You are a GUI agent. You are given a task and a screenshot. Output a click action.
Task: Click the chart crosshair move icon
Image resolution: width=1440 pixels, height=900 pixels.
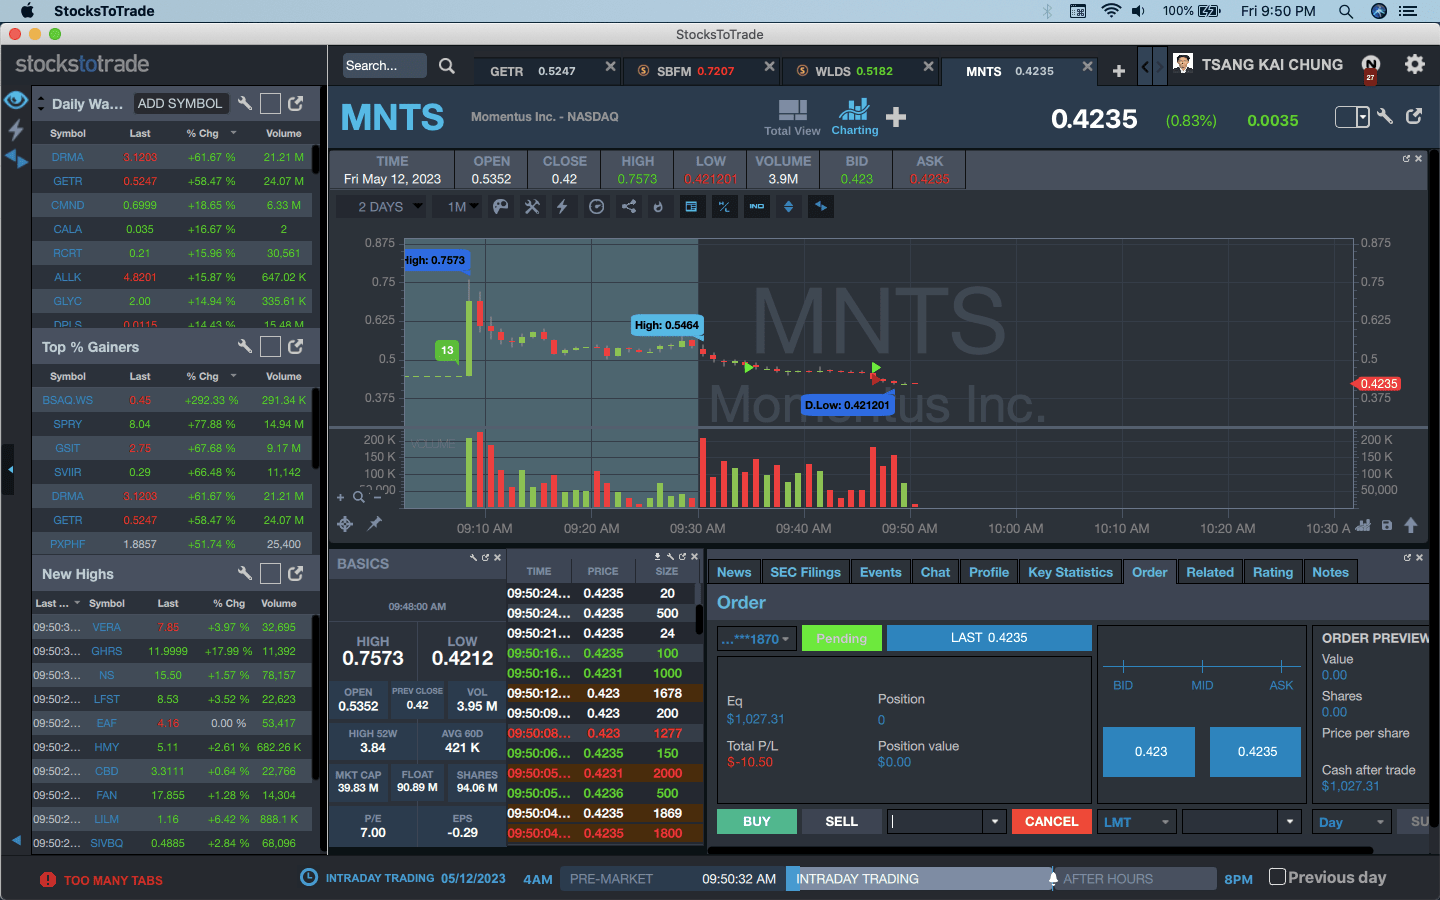coord(345,524)
